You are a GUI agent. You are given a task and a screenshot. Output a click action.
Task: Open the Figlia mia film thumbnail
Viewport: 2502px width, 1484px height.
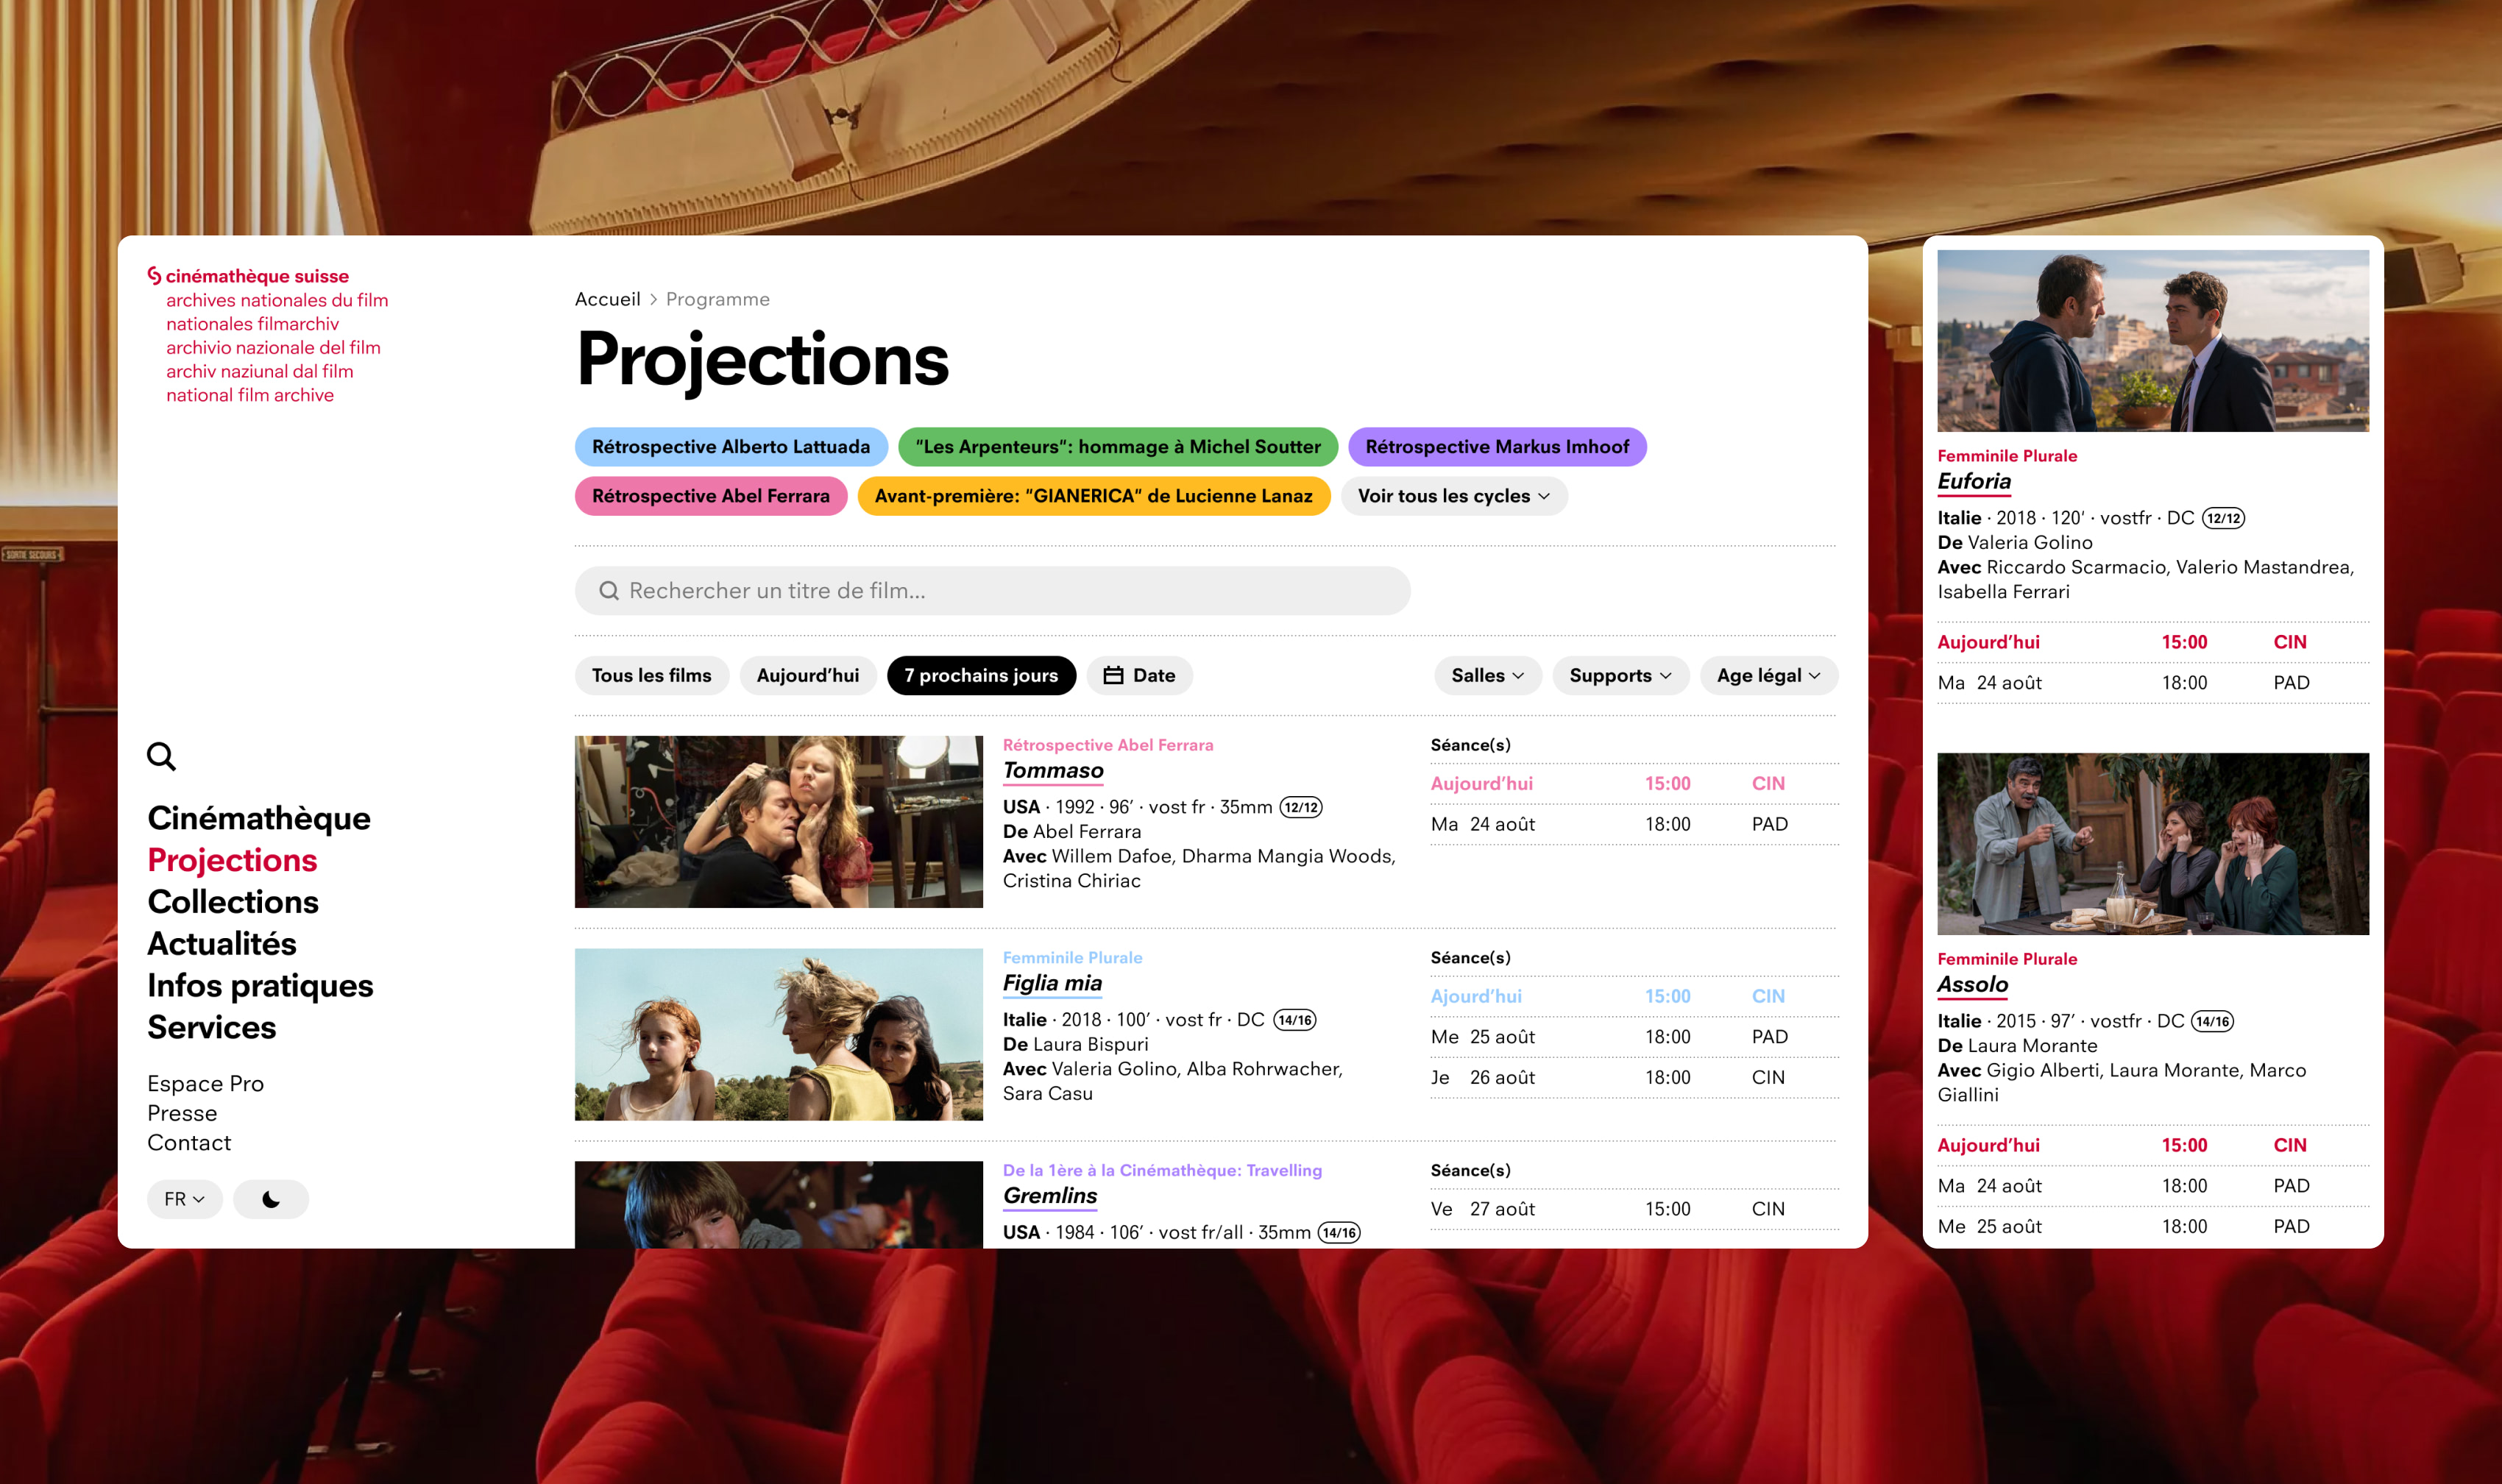coord(778,1035)
